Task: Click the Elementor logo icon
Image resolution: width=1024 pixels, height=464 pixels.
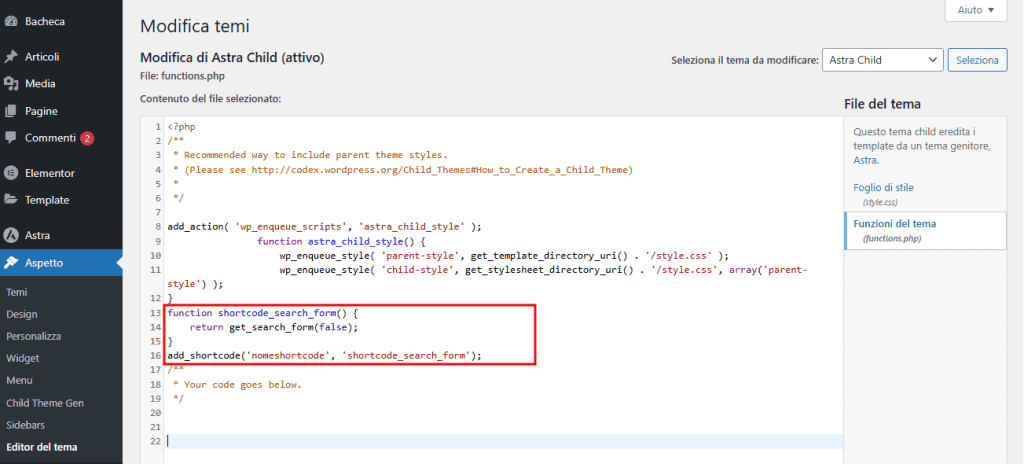Action: pyautogui.click(x=10, y=173)
